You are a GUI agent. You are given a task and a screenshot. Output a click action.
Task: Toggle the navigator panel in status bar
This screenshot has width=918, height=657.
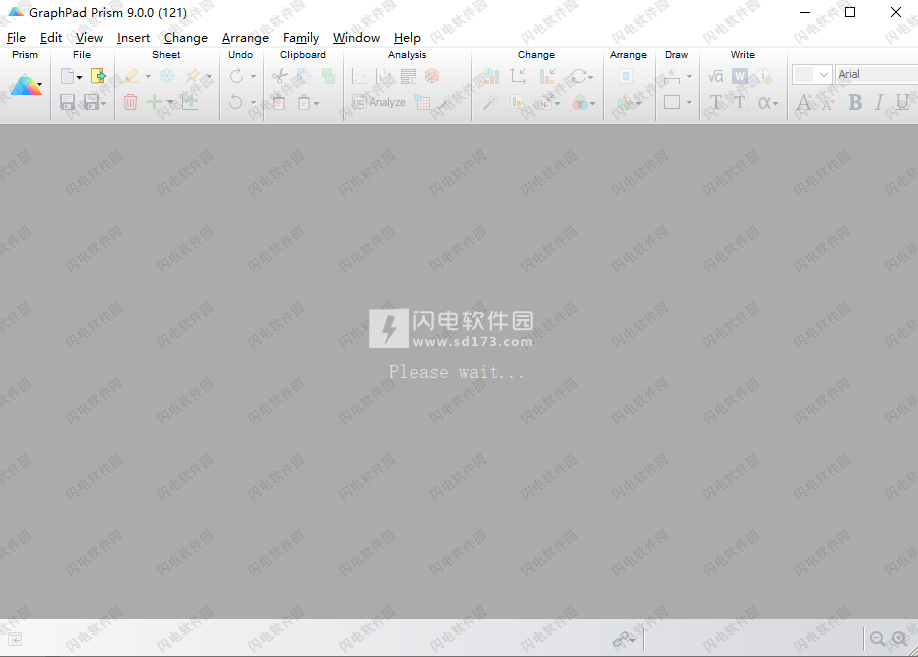point(15,639)
